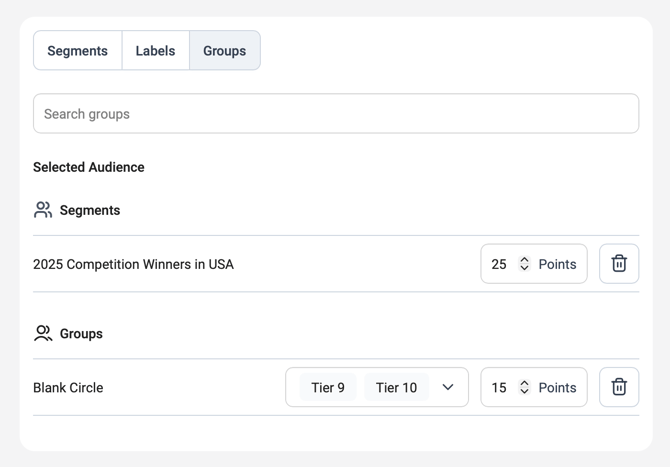Expand the tier dropdown chevron for Blank Circle
The image size is (670, 467).
pyautogui.click(x=448, y=387)
